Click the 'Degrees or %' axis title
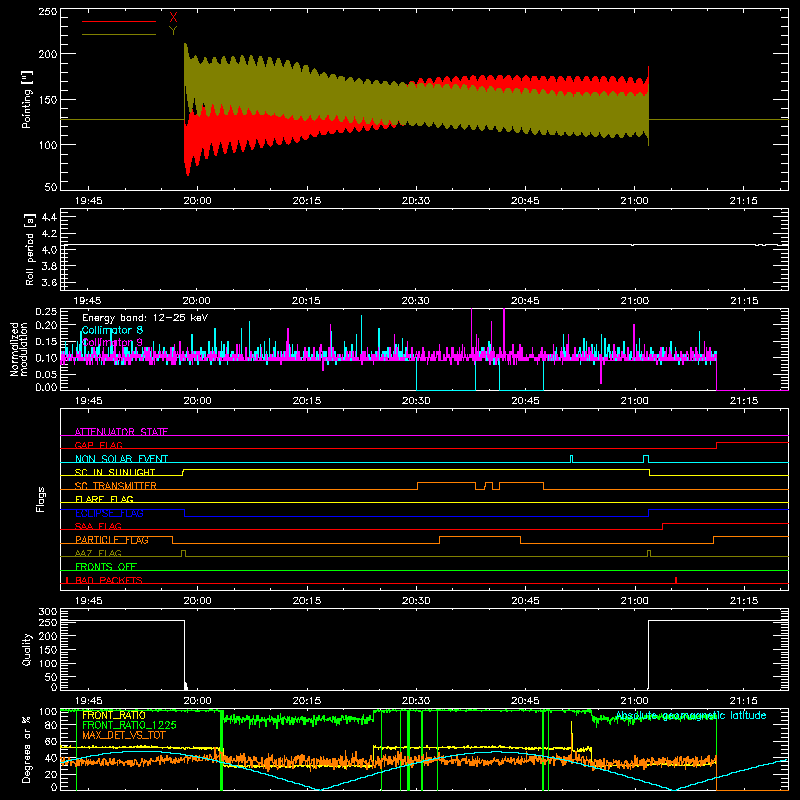This screenshot has width=800, height=800. pyautogui.click(x=27, y=749)
